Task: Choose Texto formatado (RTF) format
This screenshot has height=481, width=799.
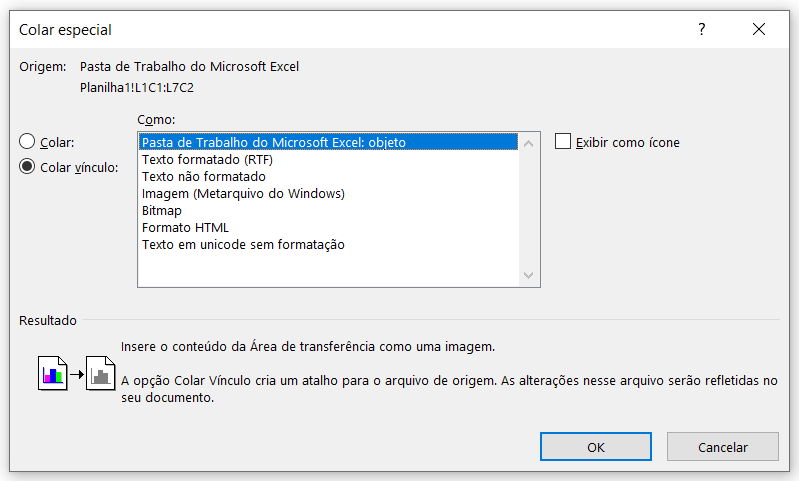Action: pos(328,159)
